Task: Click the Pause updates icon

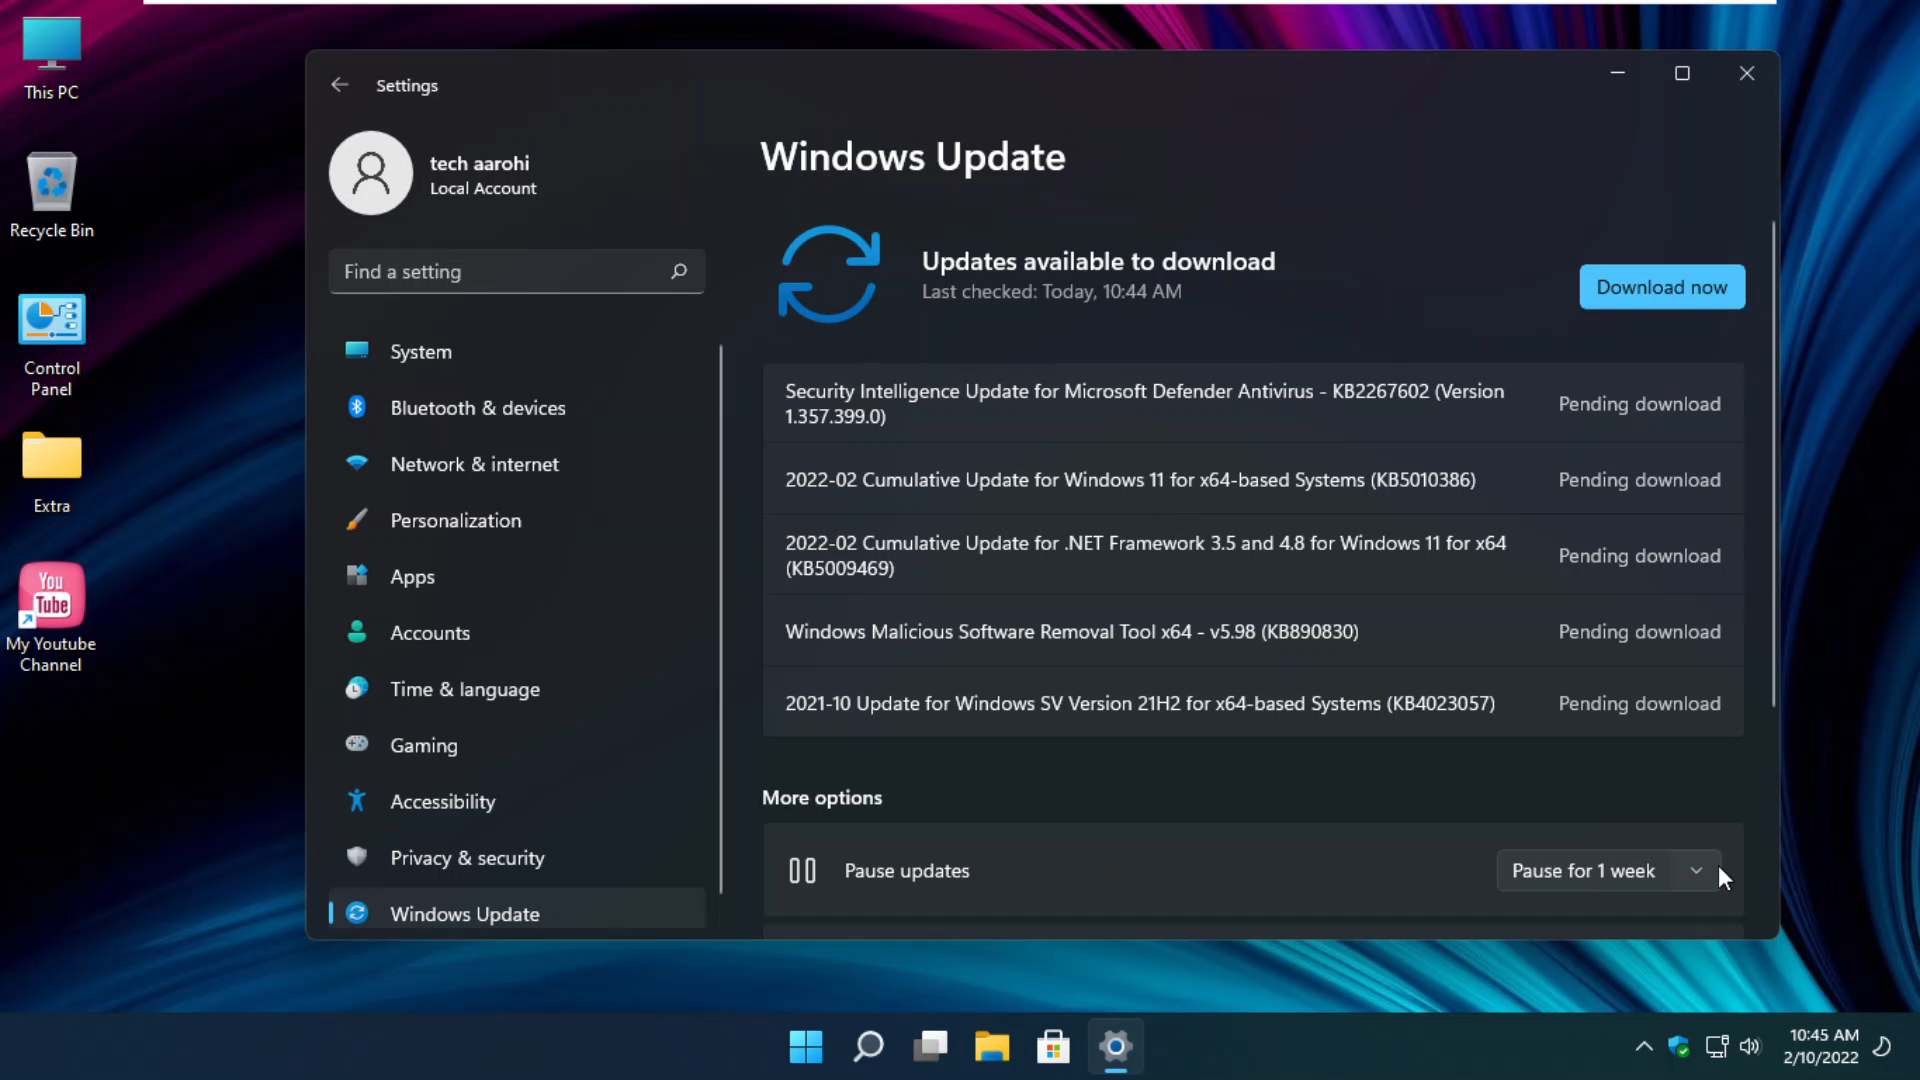Action: (x=802, y=871)
